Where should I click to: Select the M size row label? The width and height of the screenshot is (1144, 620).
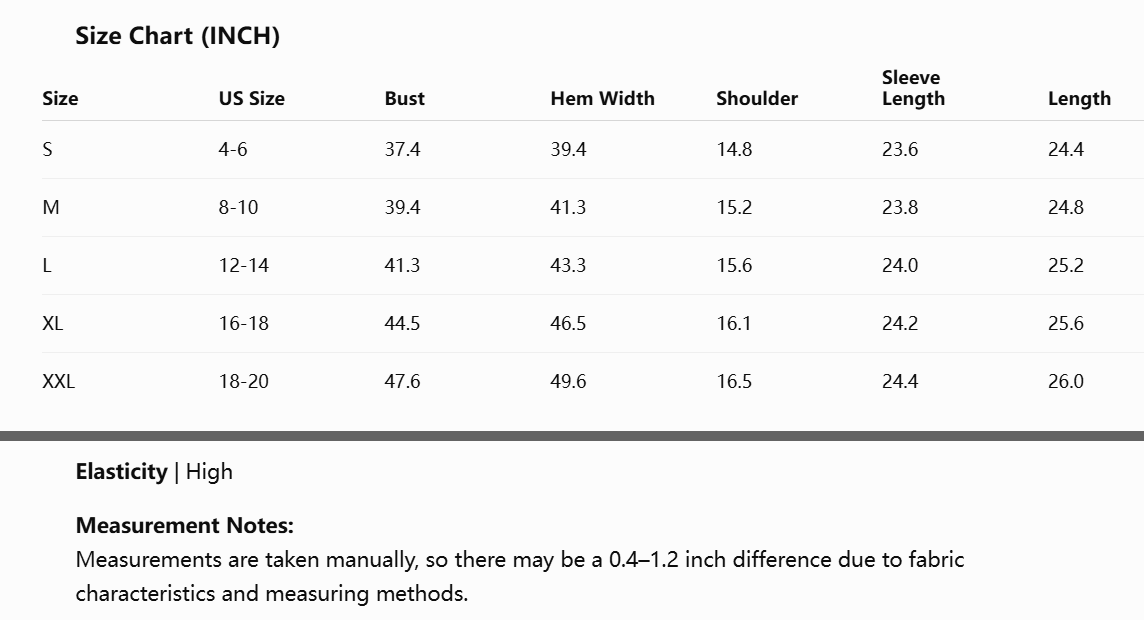pos(50,207)
